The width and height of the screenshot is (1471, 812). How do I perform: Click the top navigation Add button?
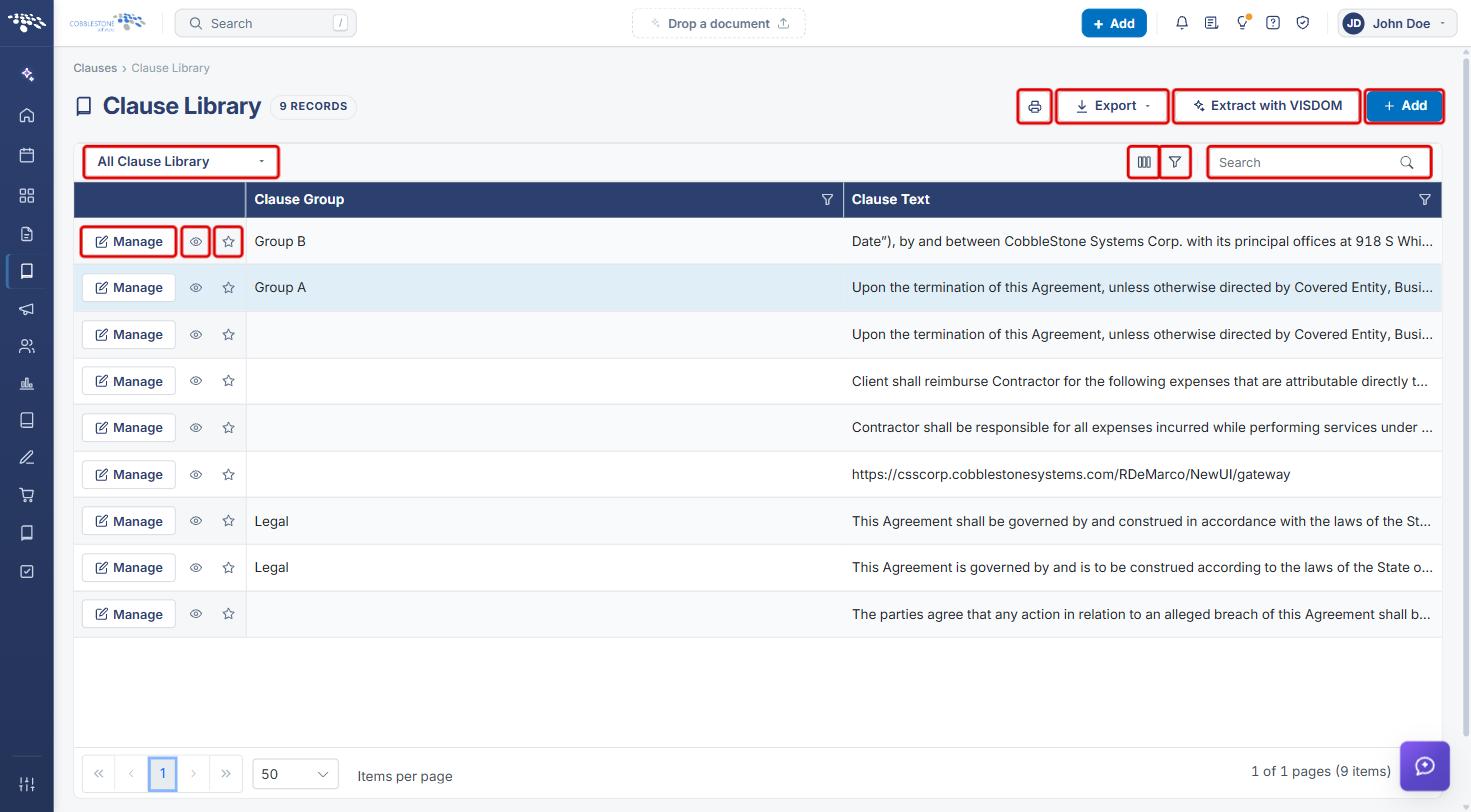[x=1114, y=23]
